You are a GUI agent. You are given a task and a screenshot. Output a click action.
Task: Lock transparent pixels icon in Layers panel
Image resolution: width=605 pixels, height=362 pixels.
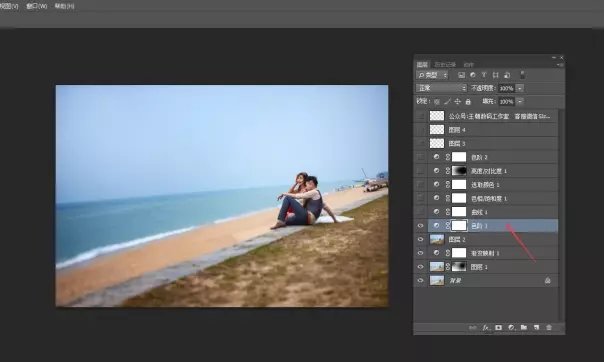click(437, 102)
